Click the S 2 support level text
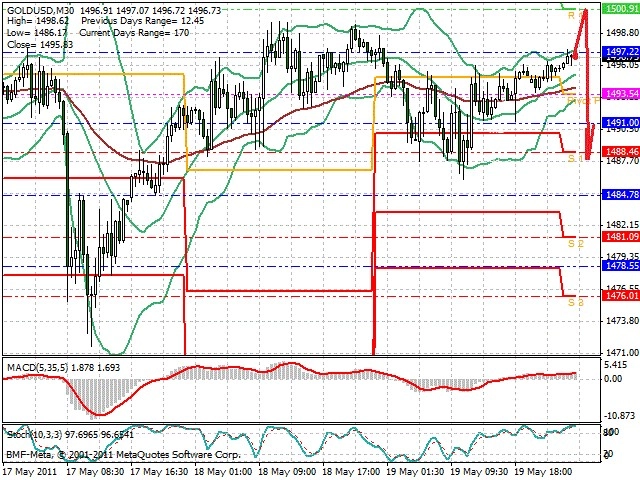 576,244
